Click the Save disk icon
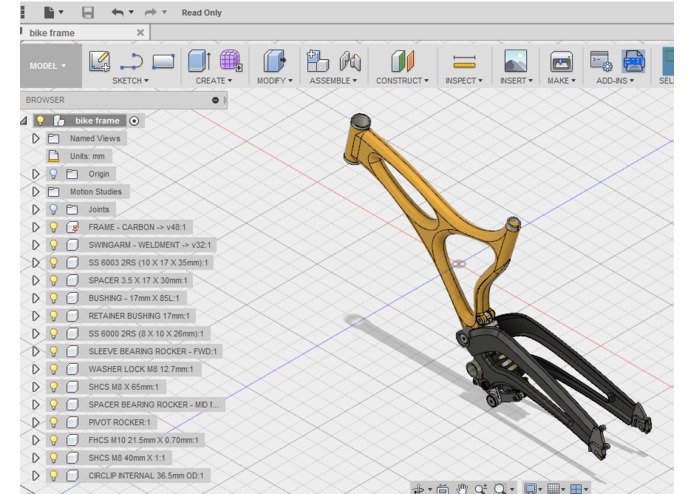This screenshot has width=695, height=494. pyautogui.click(x=88, y=12)
